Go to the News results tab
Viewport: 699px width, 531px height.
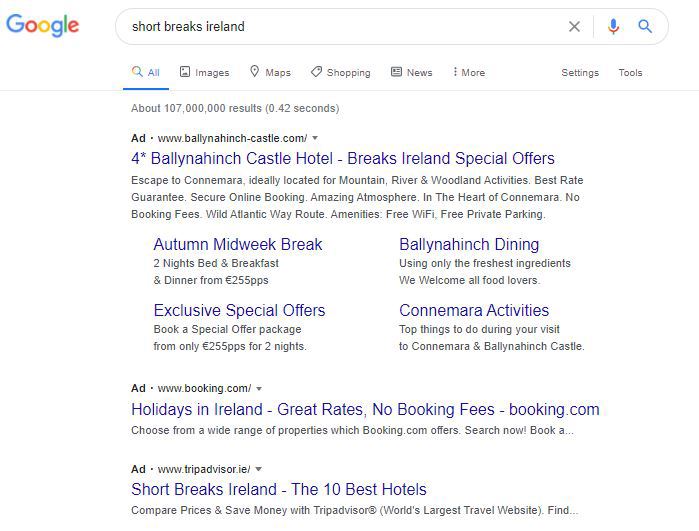[x=412, y=73]
